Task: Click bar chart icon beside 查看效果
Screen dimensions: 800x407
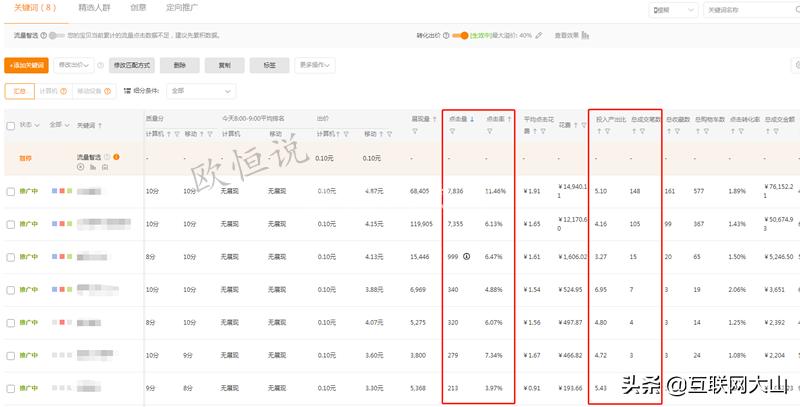Action: click(585, 36)
